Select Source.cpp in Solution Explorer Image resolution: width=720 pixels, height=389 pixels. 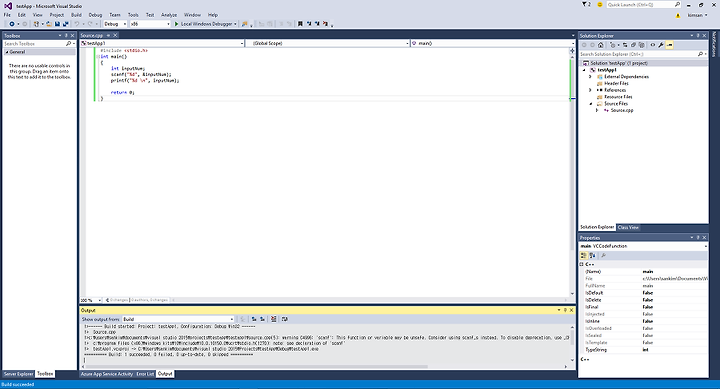pos(622,110)
